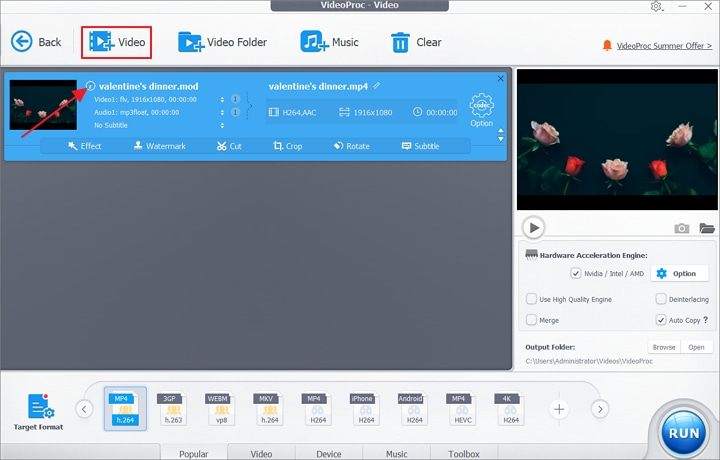The height and width of the screenshot is (460, 720).
Task: Start conversion with RUN button
Action: pyautogui.click(x=684, y=433)
